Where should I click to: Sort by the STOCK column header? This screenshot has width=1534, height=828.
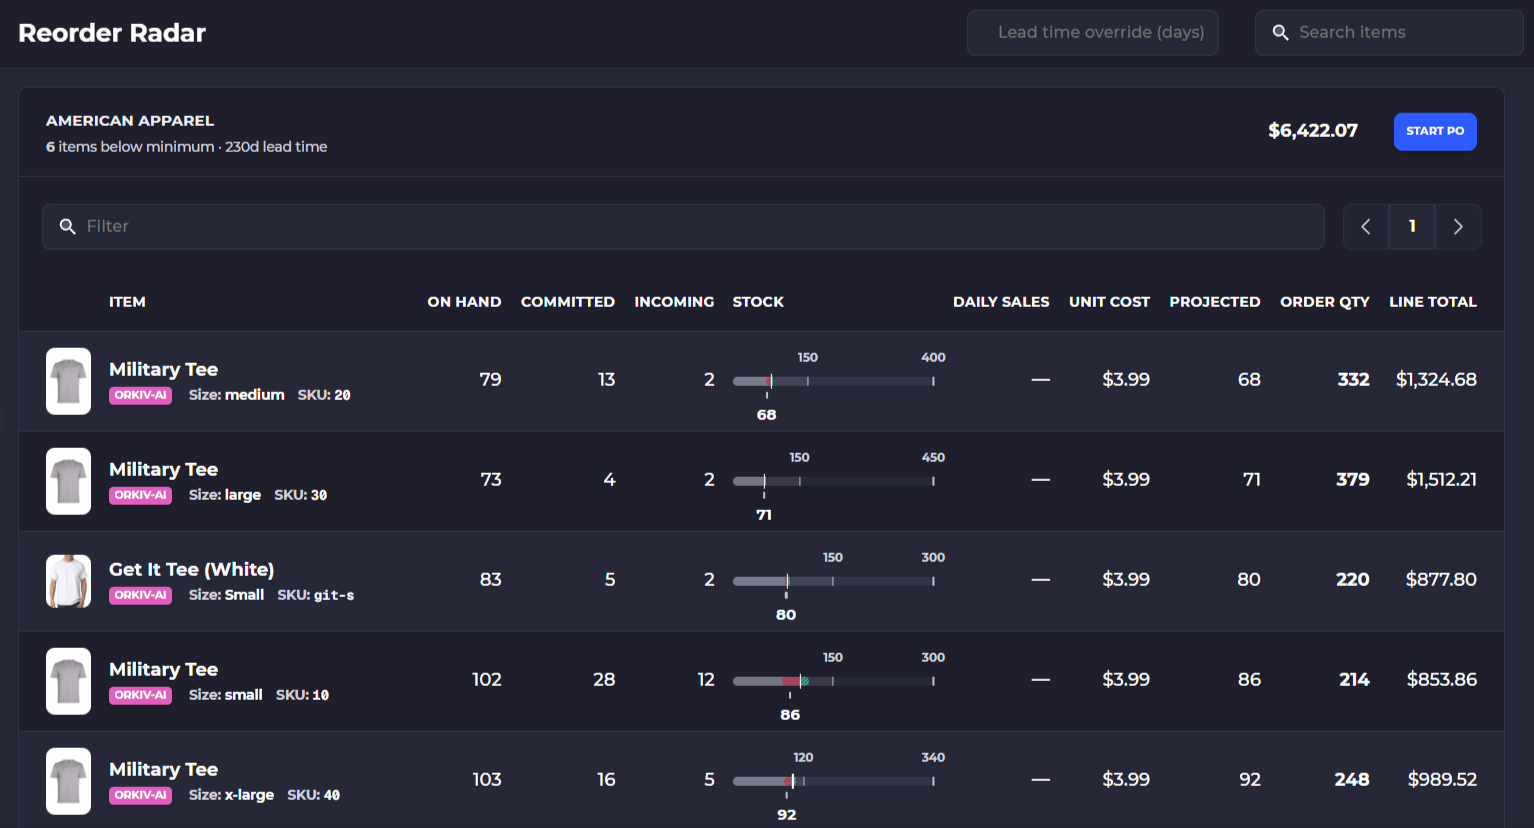pyautogui.click(x=758, y=302)
